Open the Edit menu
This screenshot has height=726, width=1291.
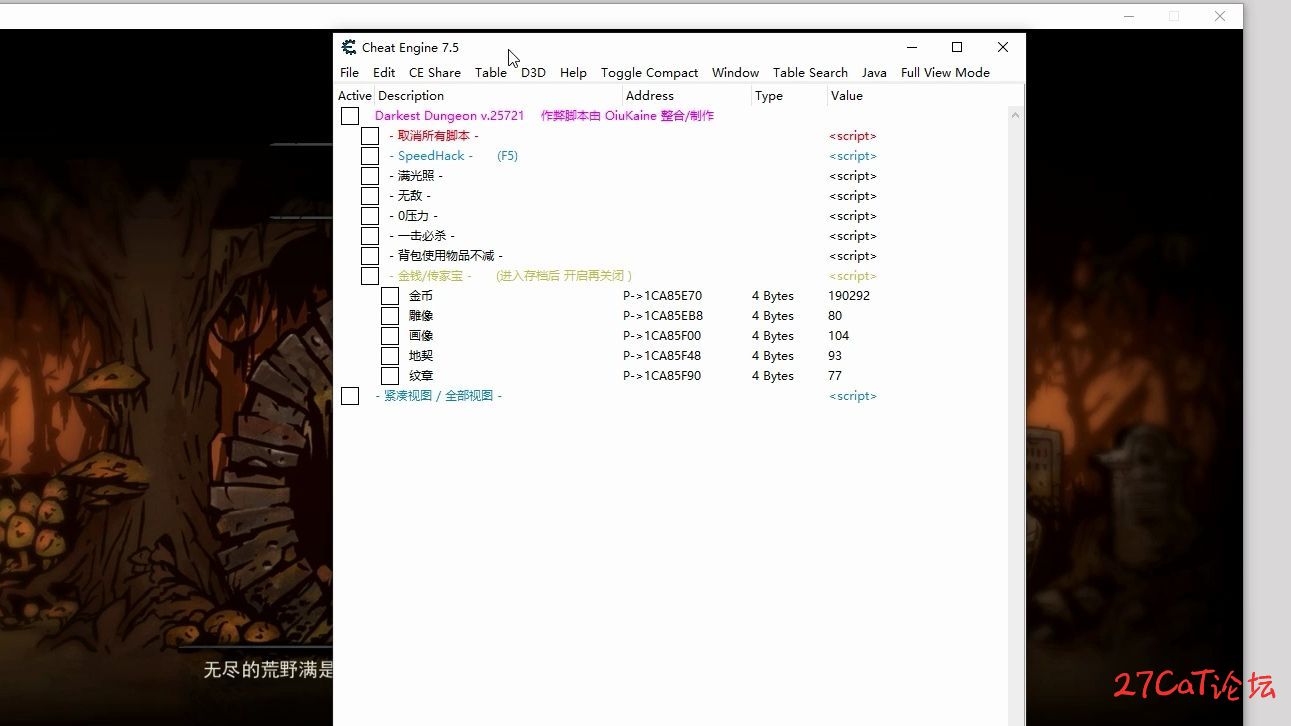tap(384, 72)
